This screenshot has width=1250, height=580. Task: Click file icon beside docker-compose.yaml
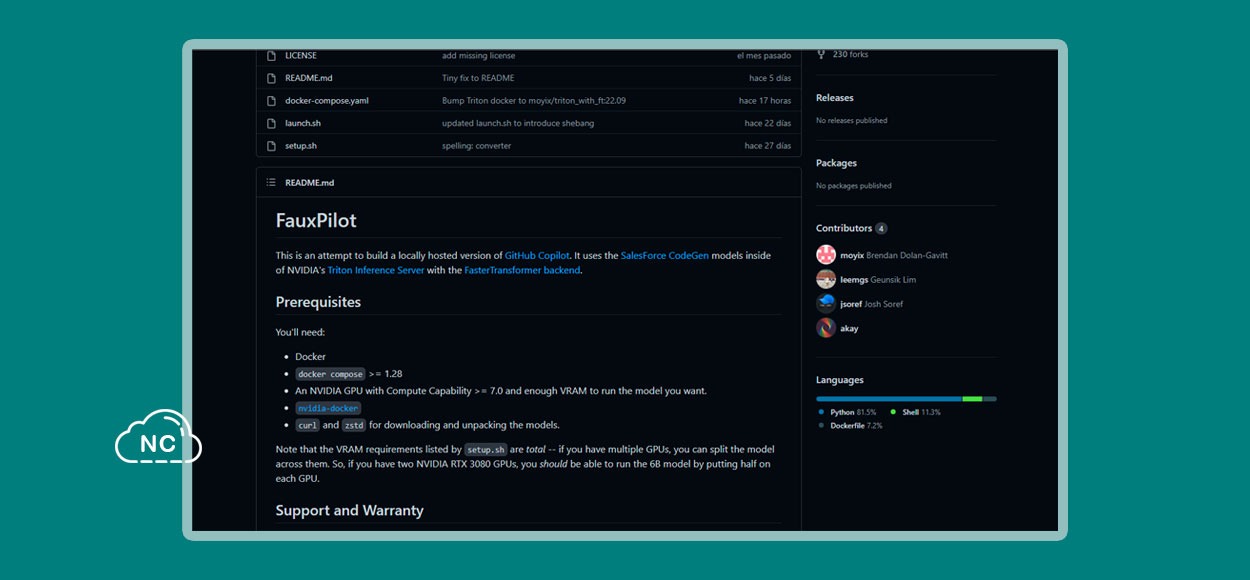(x=271, y=101)
